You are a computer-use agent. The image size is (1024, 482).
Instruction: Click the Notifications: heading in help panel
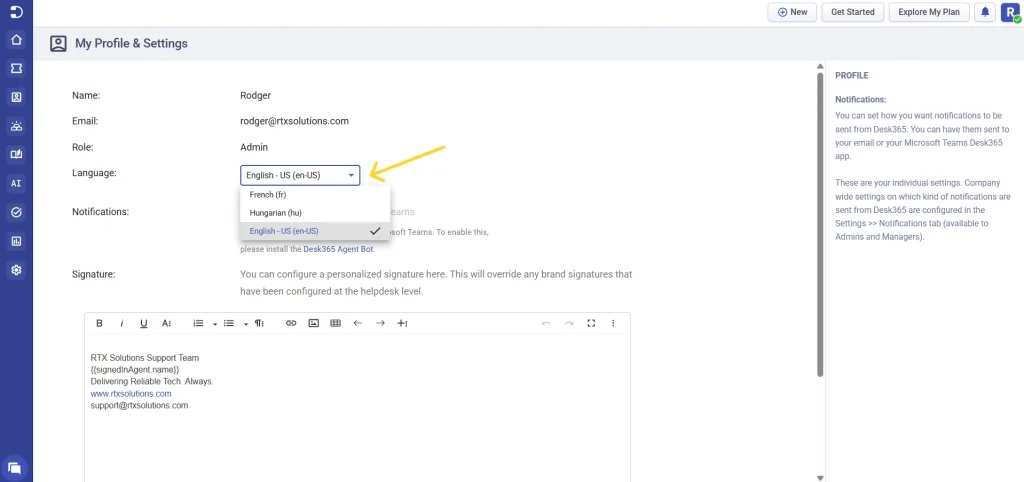pyautogui.click(x=861, y=100)
